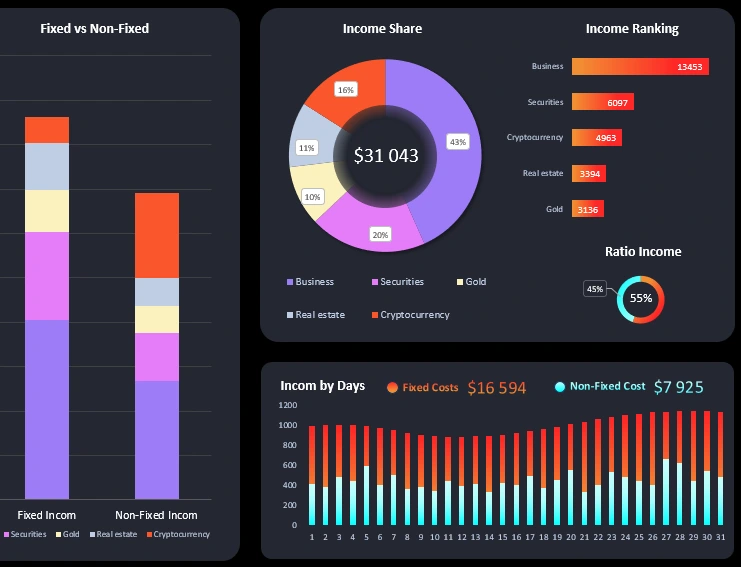Click the orange Fixed Costs circle marker

pos(392,387)
